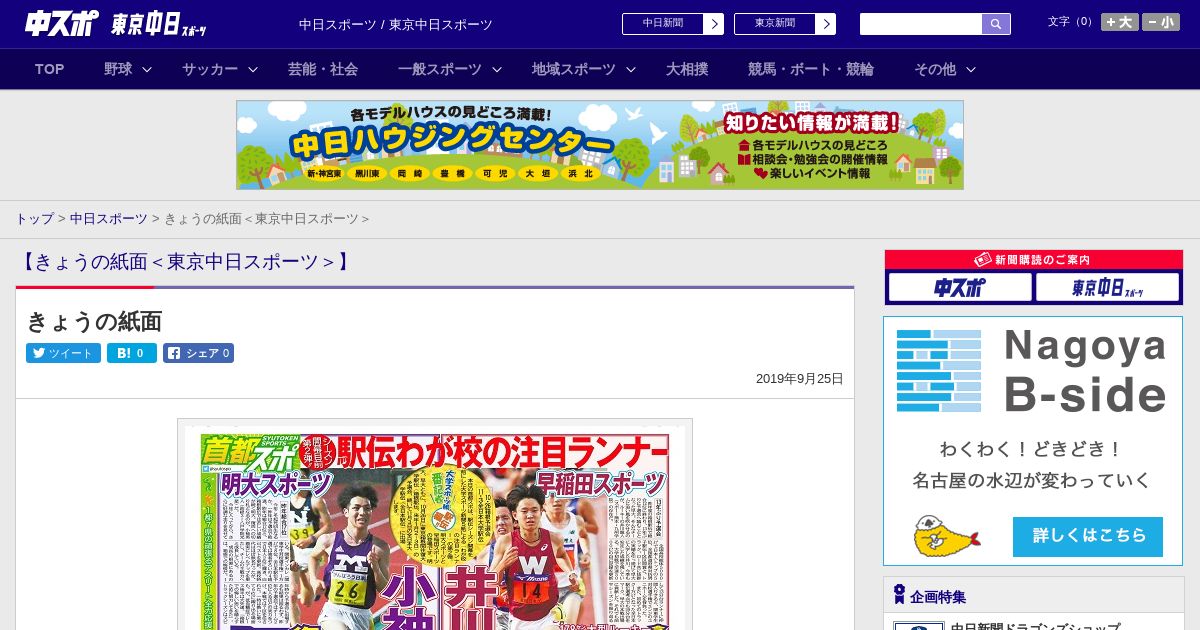This screenshot has width=1200, height=630.
Task: Click the 企画特集 ribbon icon
Action: point(899,595)
